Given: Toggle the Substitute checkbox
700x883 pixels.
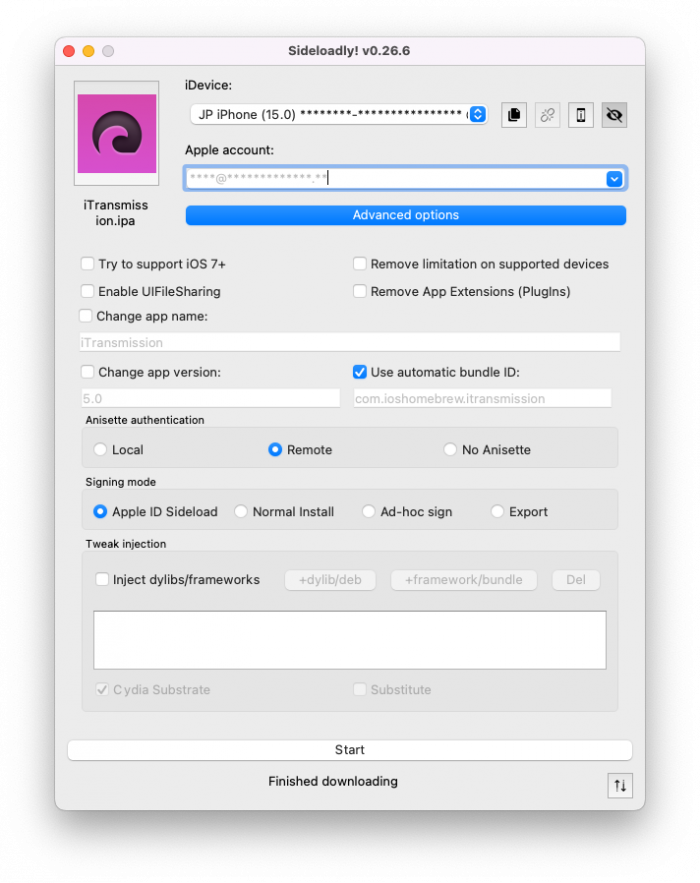Looking at the screenshot, I should (x=359, y=689).
